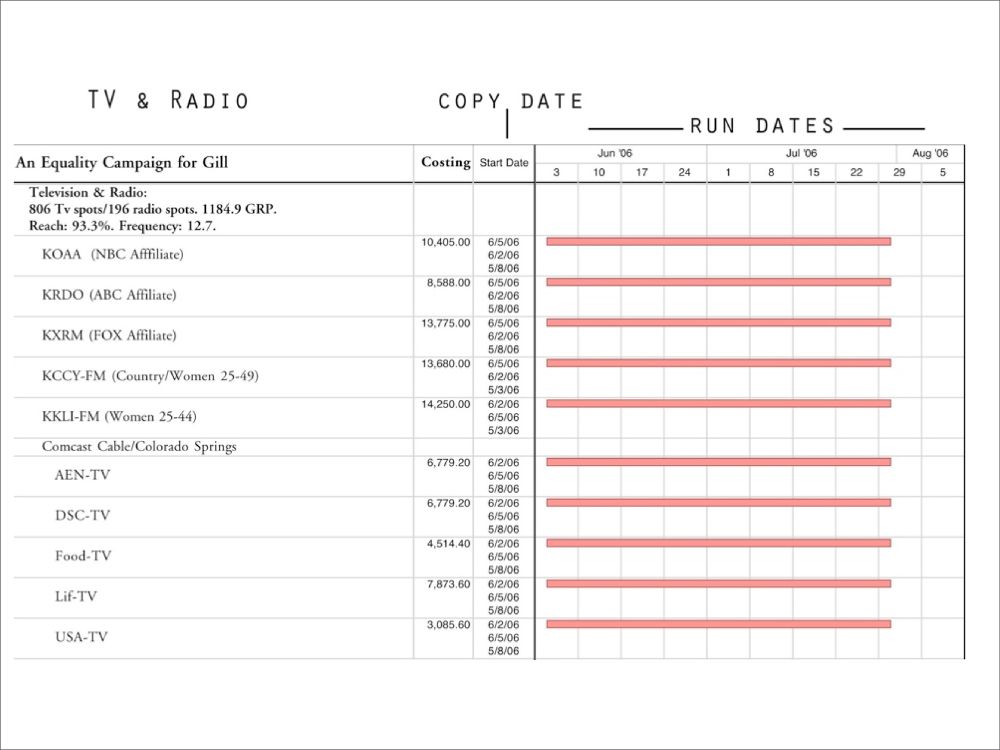Select the DSC-TV row label

click(82, 515)
